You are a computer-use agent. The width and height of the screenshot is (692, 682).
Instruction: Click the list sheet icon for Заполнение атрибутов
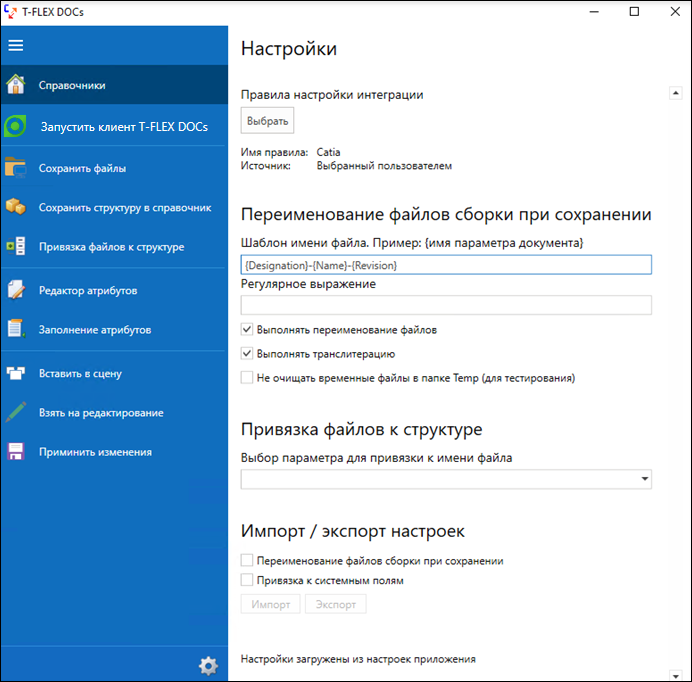(16, 329)
